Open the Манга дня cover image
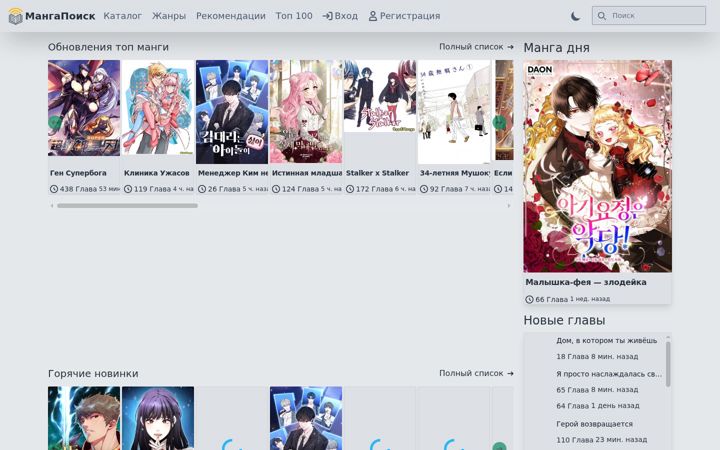 597,166
